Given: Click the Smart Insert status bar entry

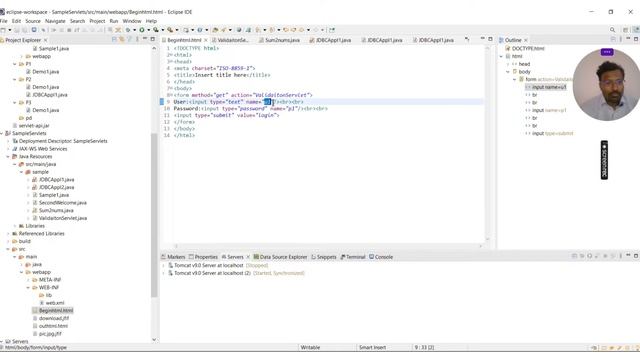Looking at the screenshot, I should pyautogui.click(x=372, y=348).
